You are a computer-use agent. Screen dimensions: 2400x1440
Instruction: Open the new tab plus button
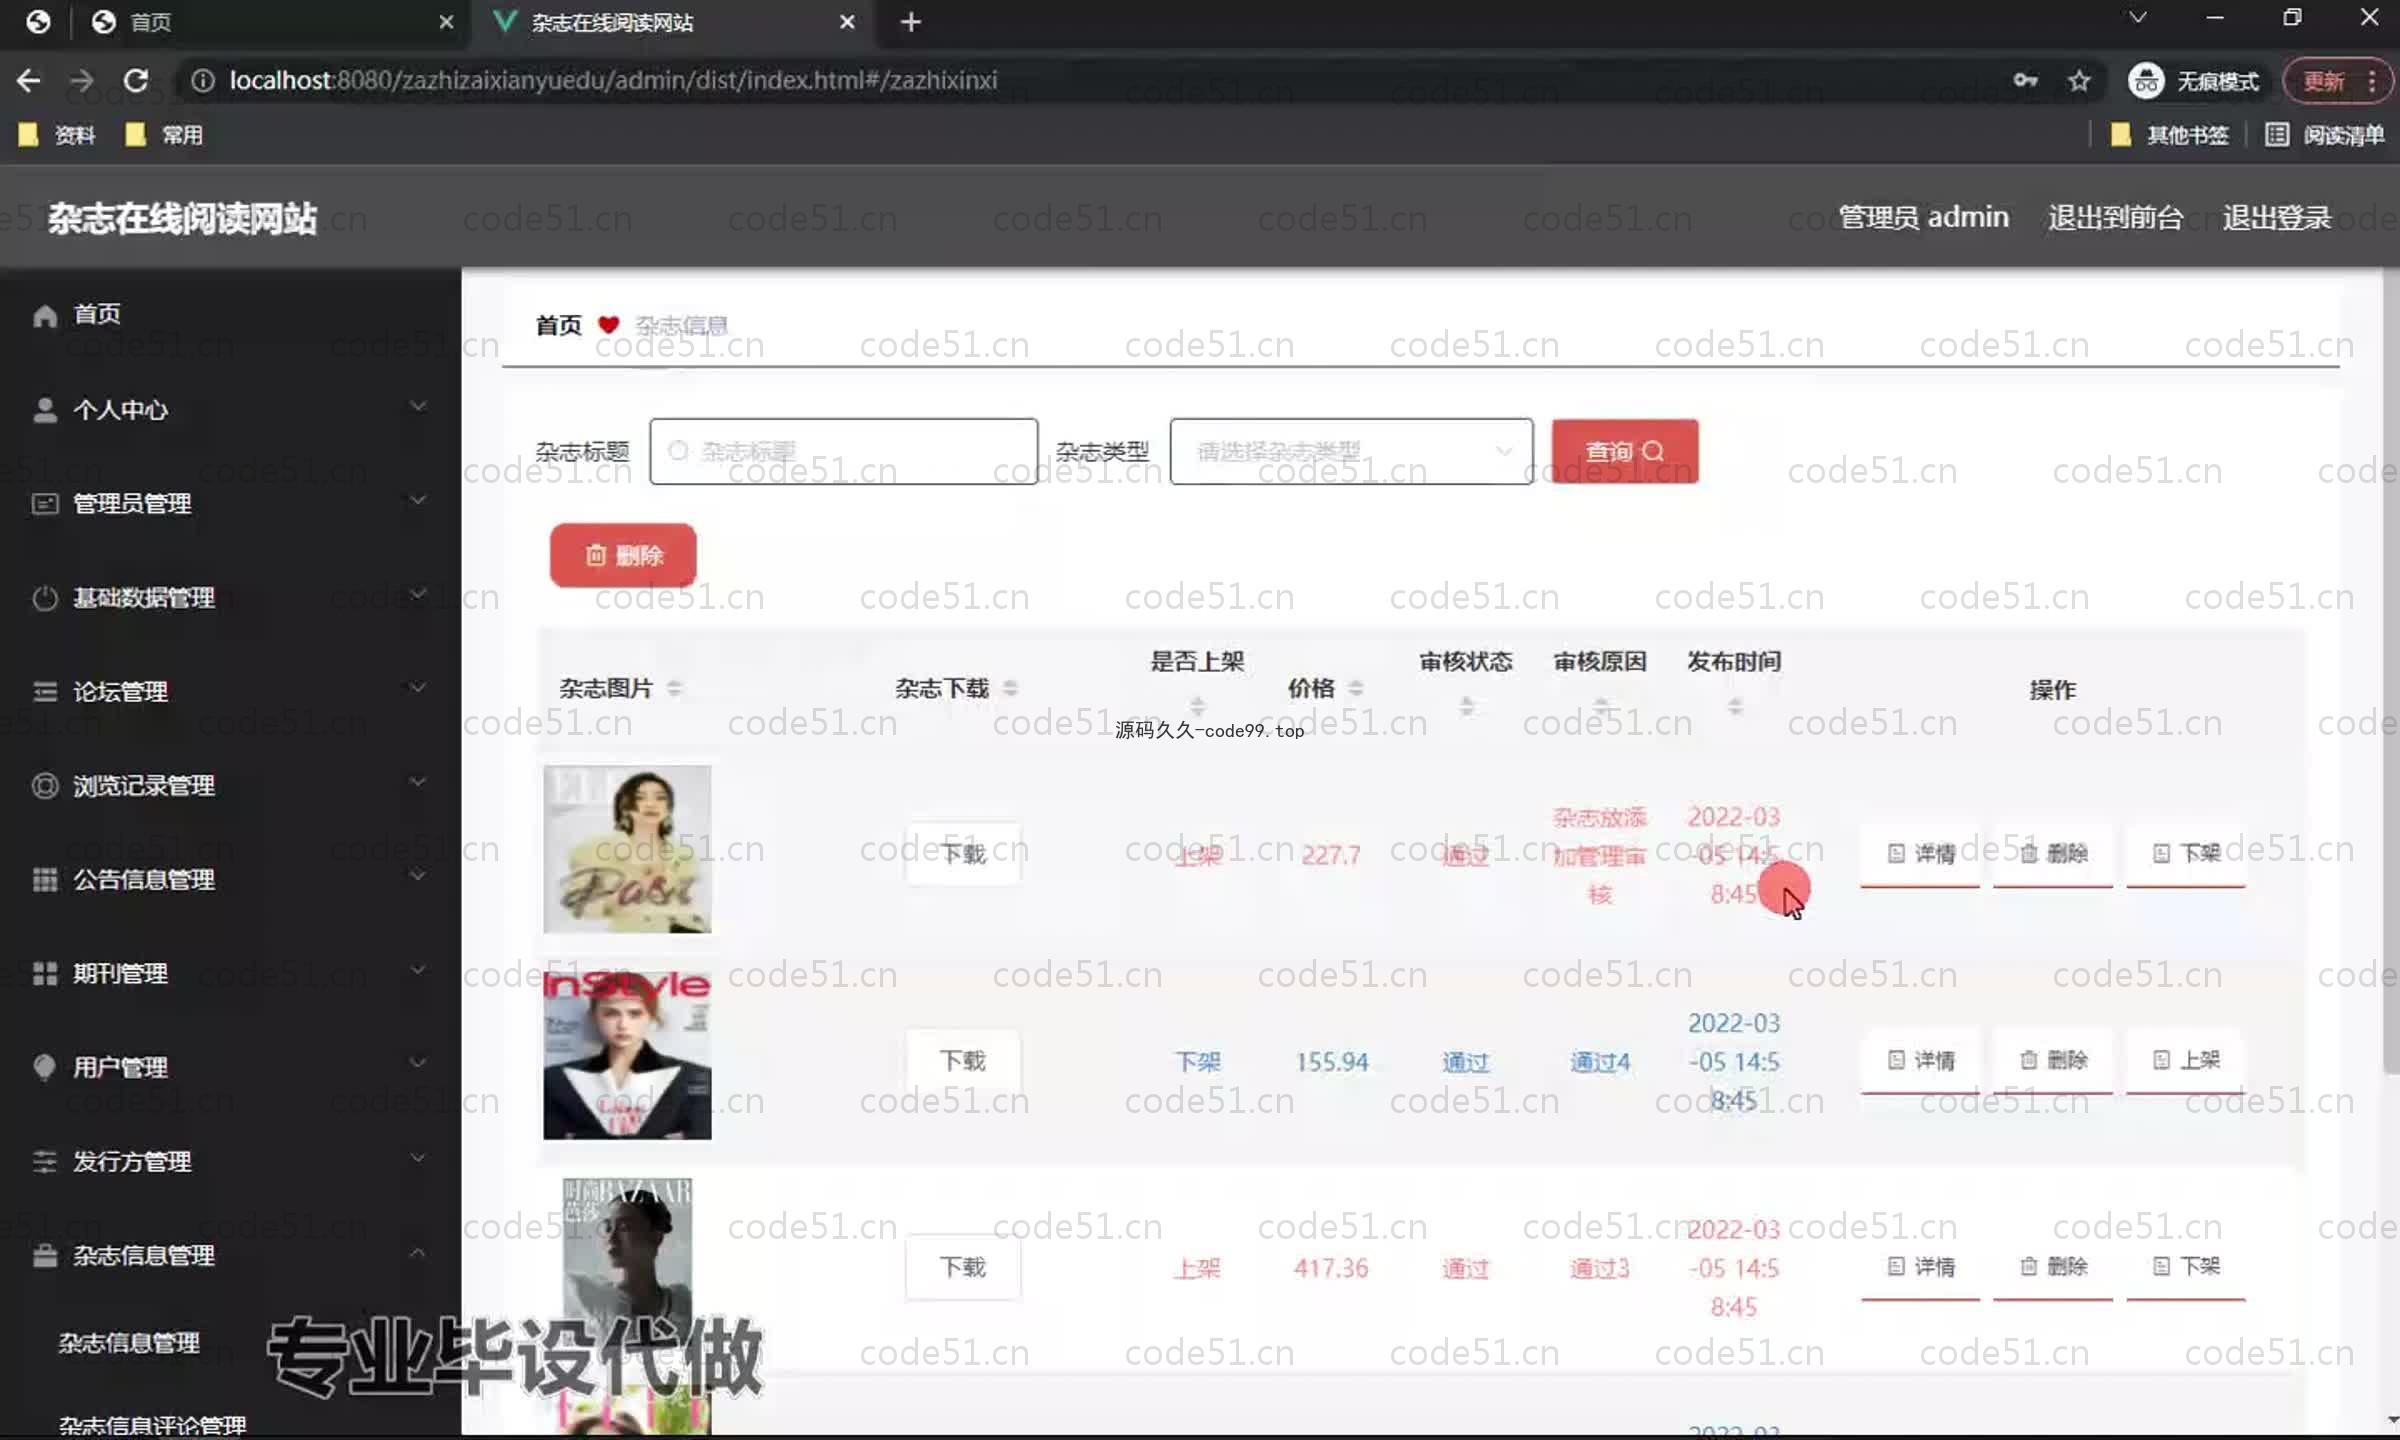[910, 22]
